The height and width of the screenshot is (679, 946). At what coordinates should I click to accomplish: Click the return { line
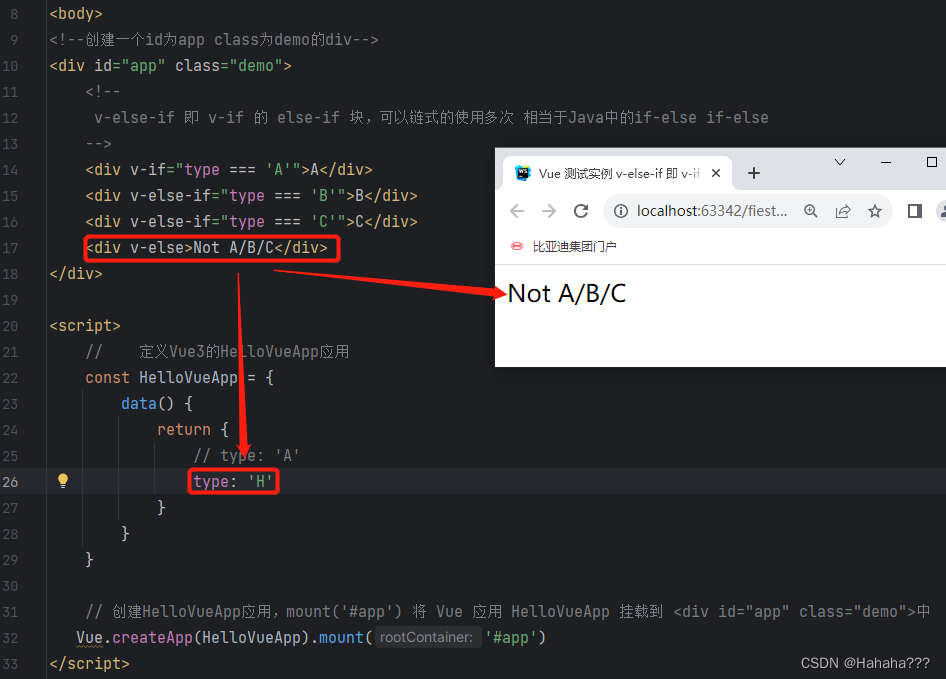pos(192,429)
